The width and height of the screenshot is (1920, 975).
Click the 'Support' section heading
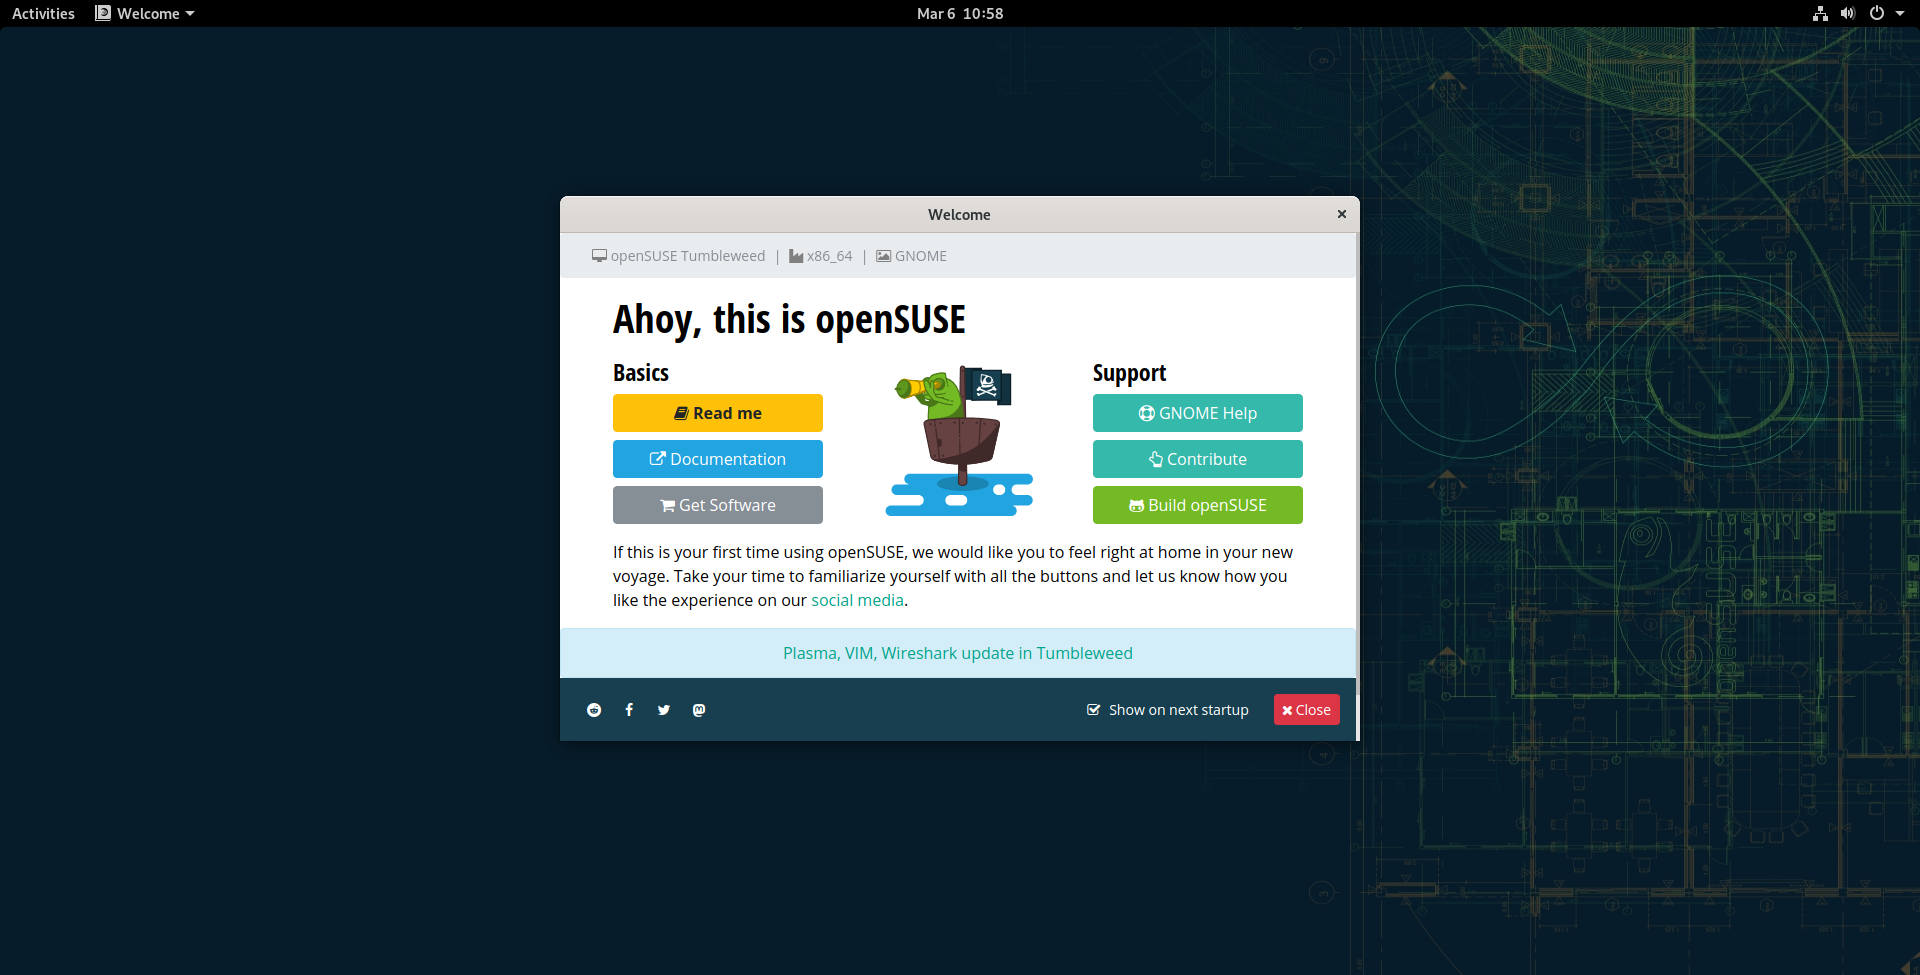[1129, 373]
